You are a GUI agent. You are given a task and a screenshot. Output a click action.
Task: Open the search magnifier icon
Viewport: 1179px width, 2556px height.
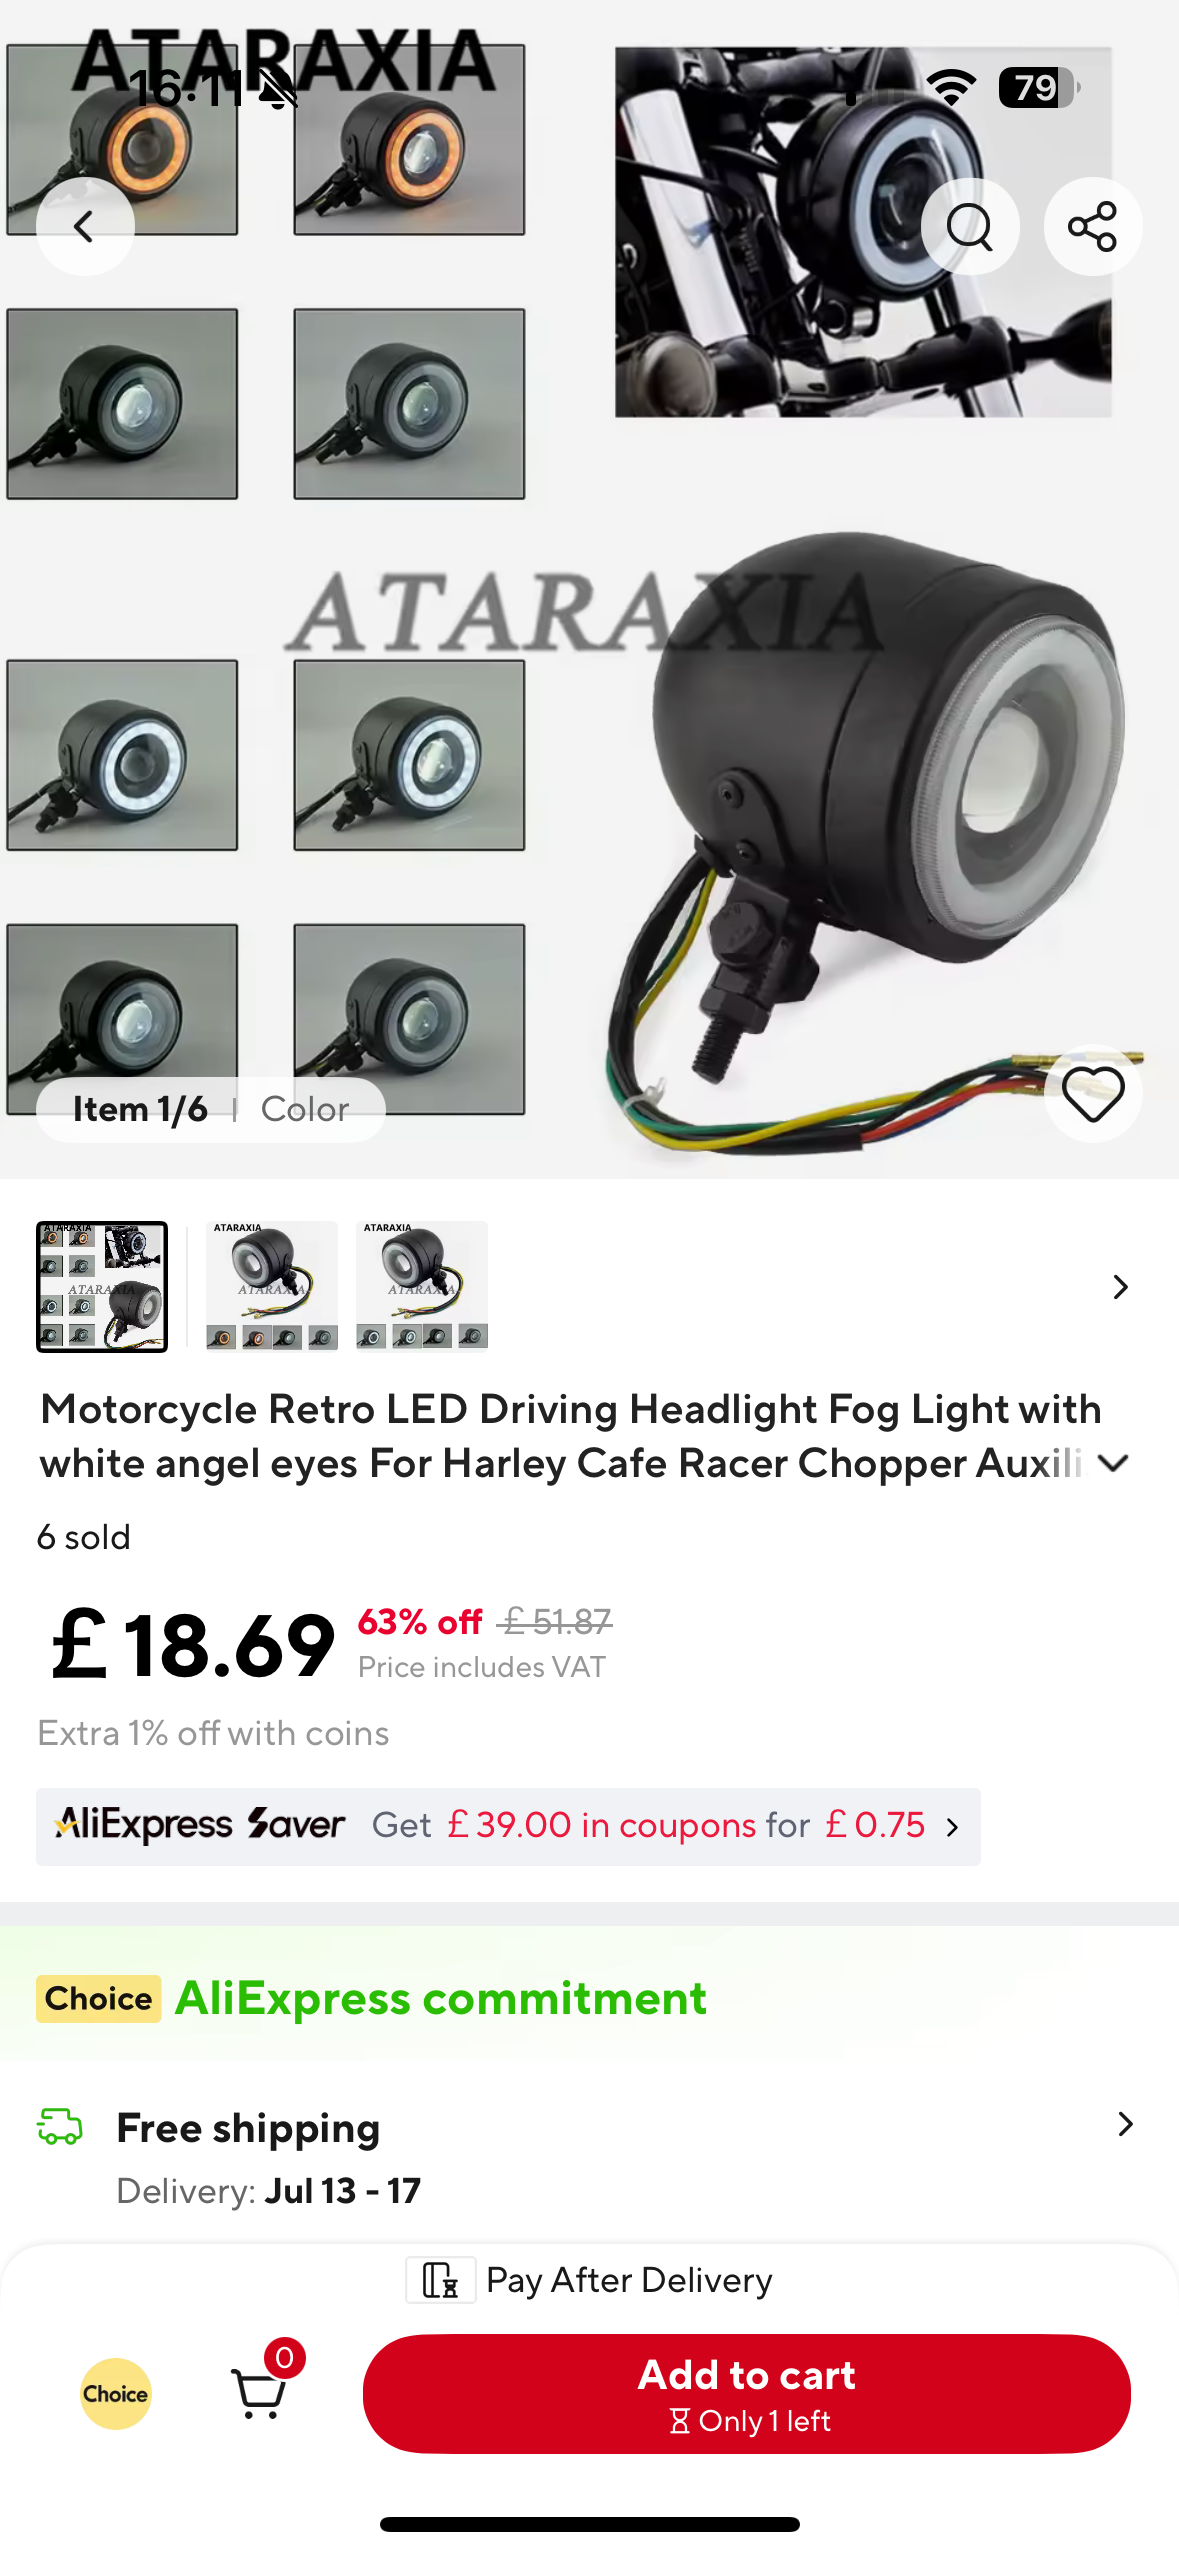tap(969, 226)
